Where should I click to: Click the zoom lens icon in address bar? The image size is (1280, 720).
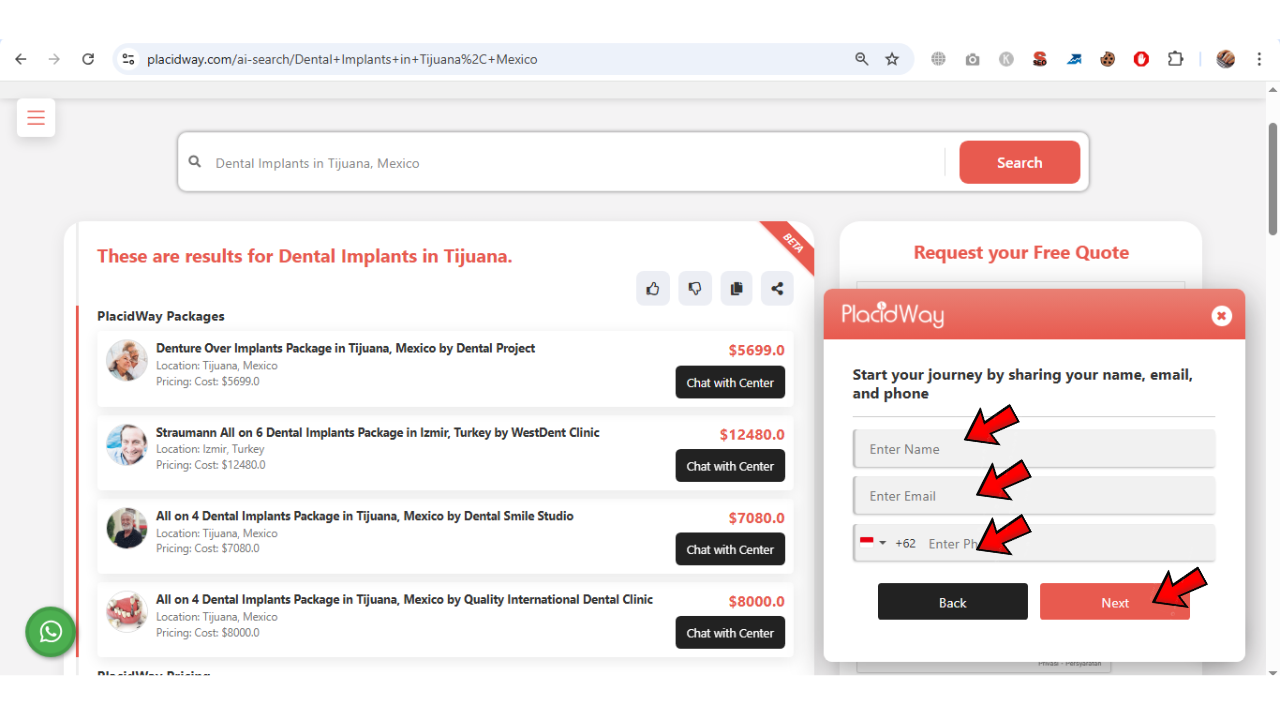coord(861,59)
